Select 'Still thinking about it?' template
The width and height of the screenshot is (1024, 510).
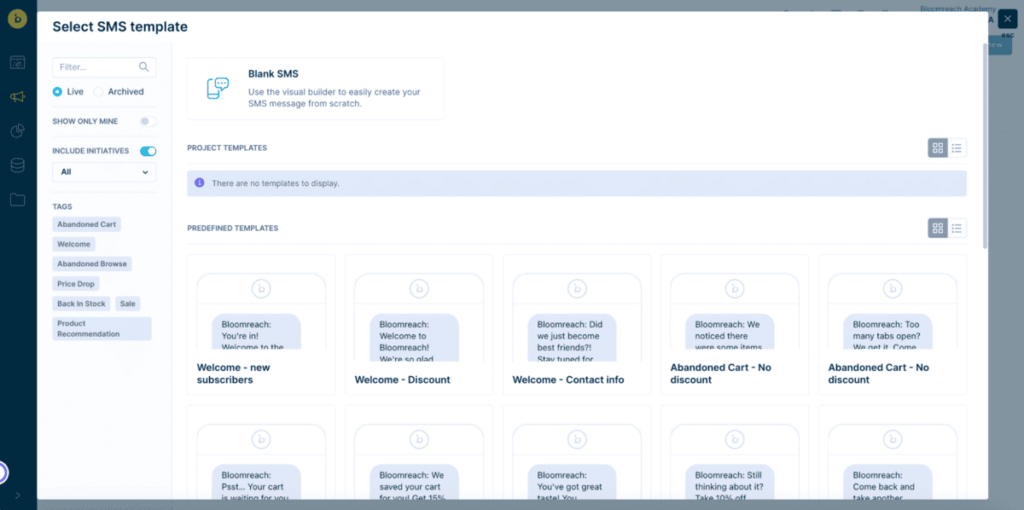click(735, 453)
